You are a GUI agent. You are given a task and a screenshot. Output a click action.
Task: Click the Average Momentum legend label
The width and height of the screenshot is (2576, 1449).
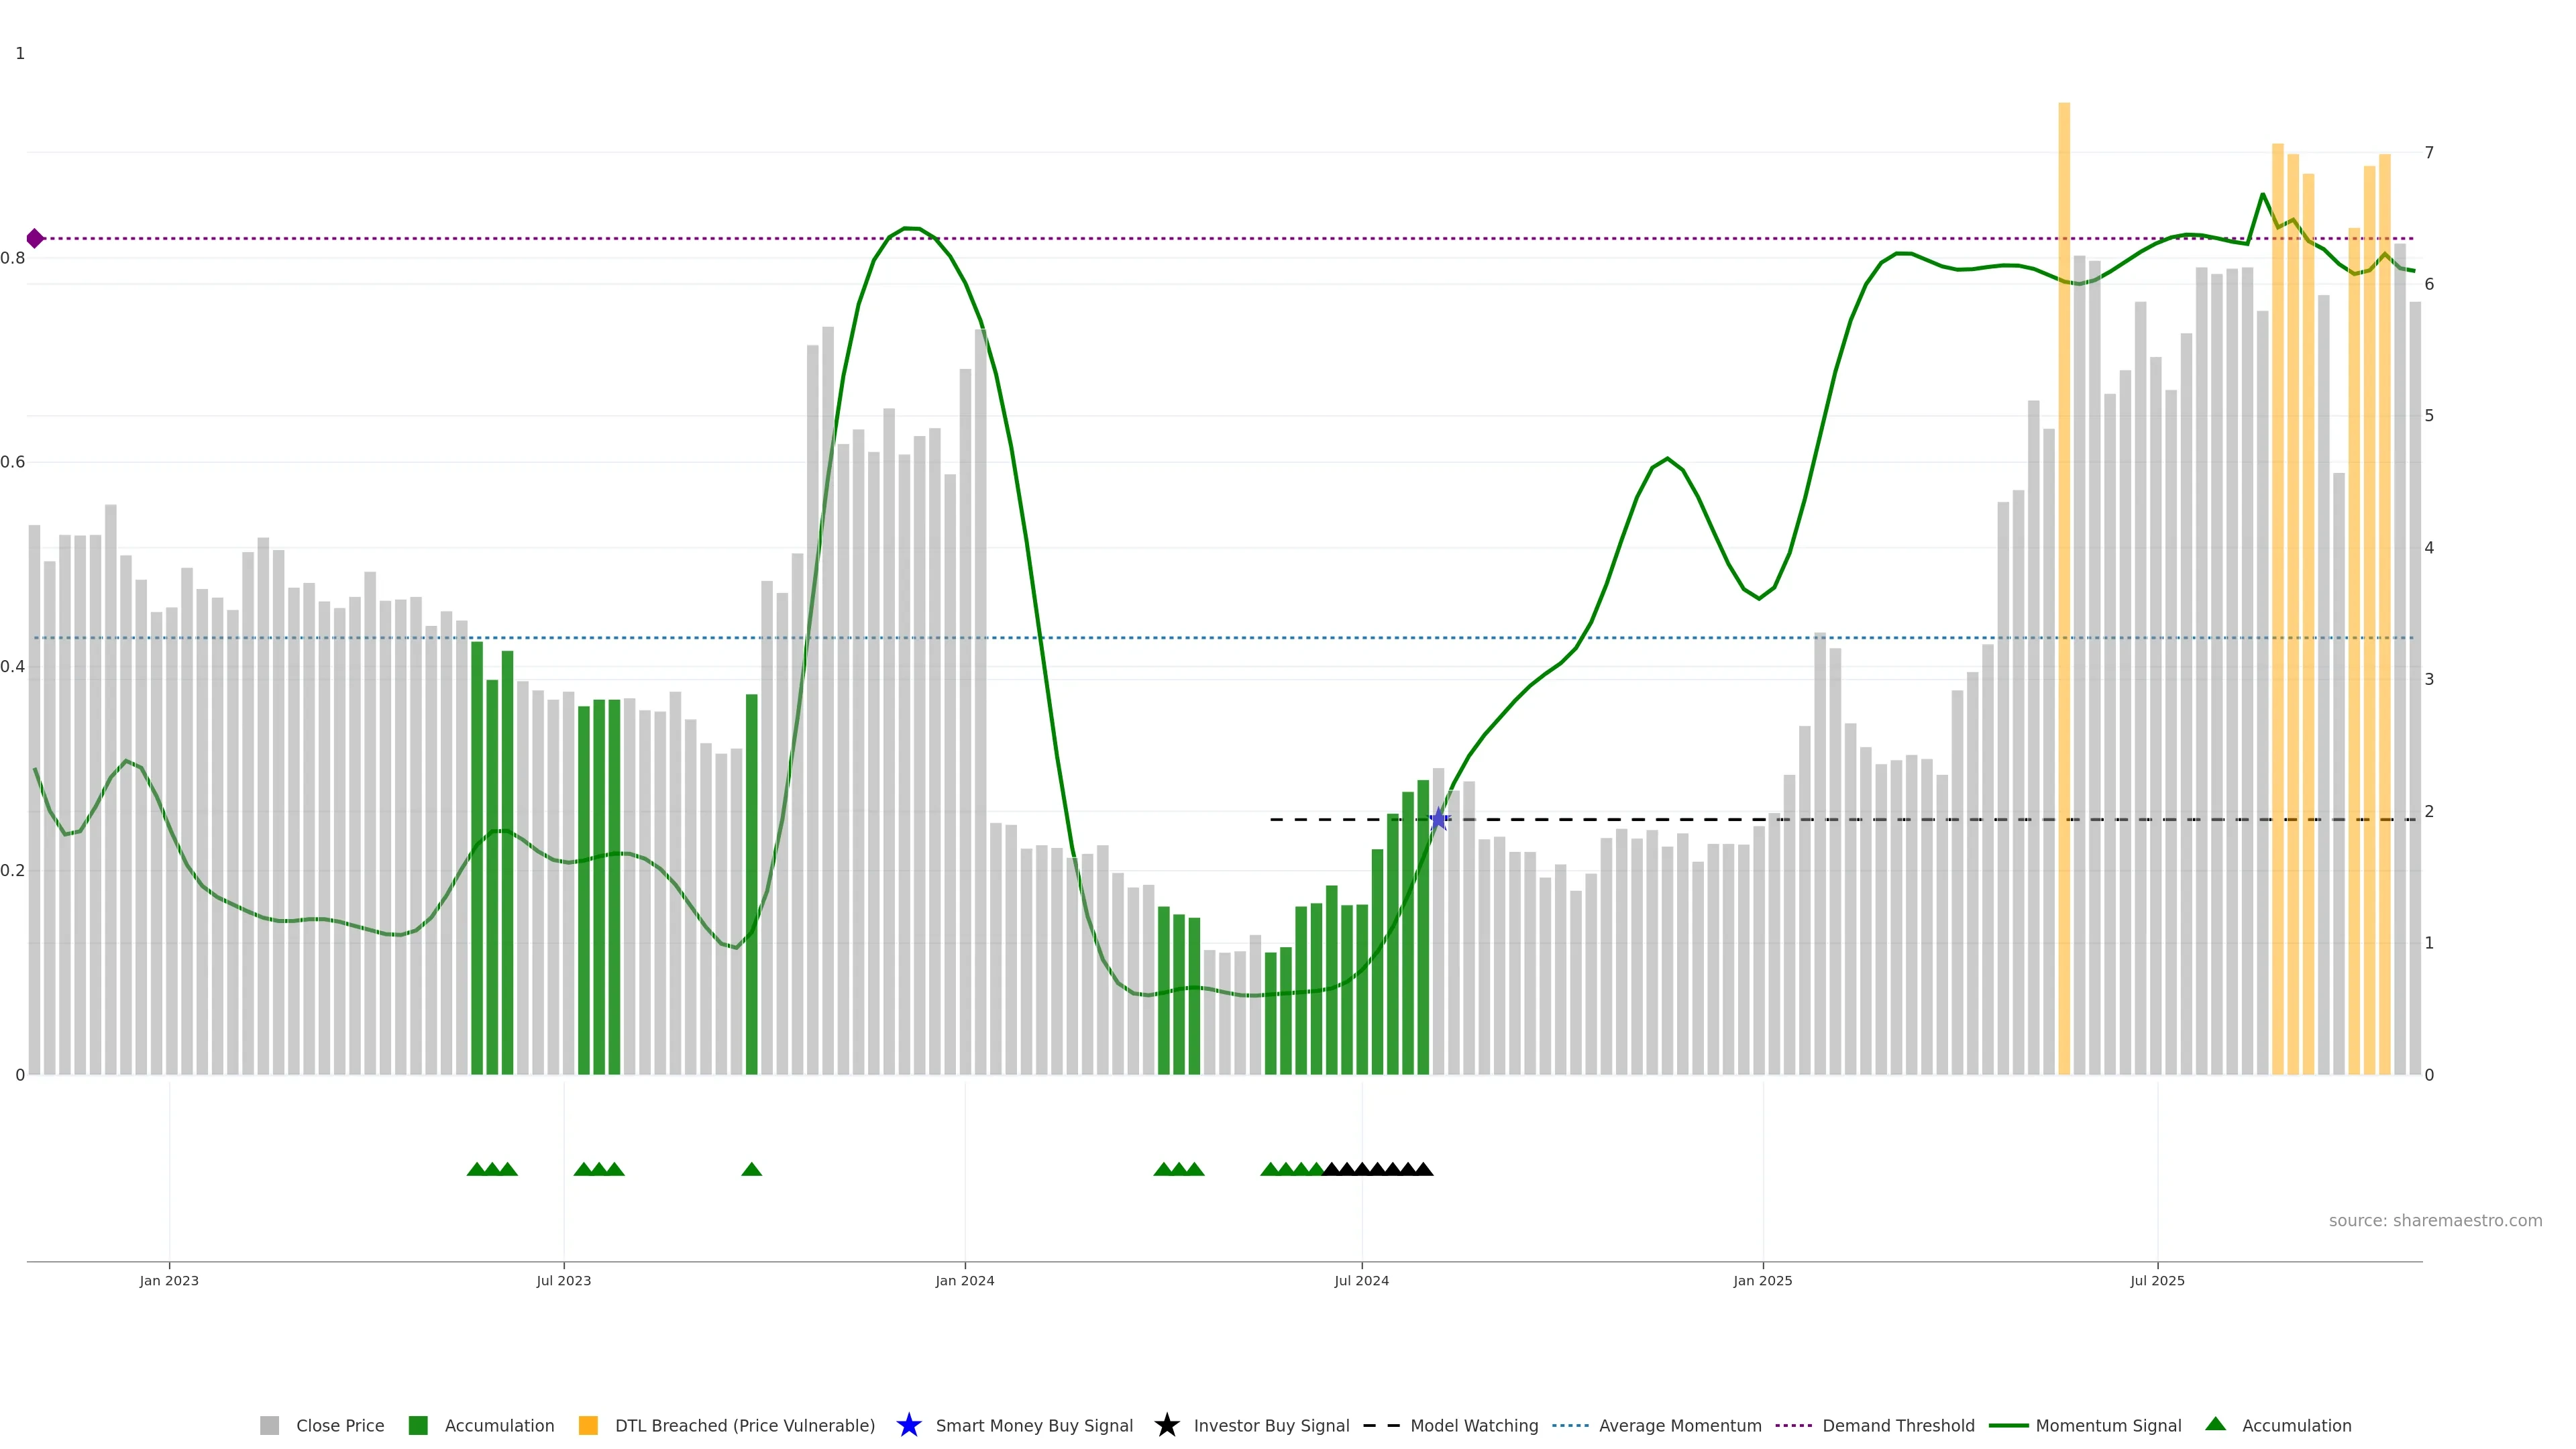pos(1679,1425)
